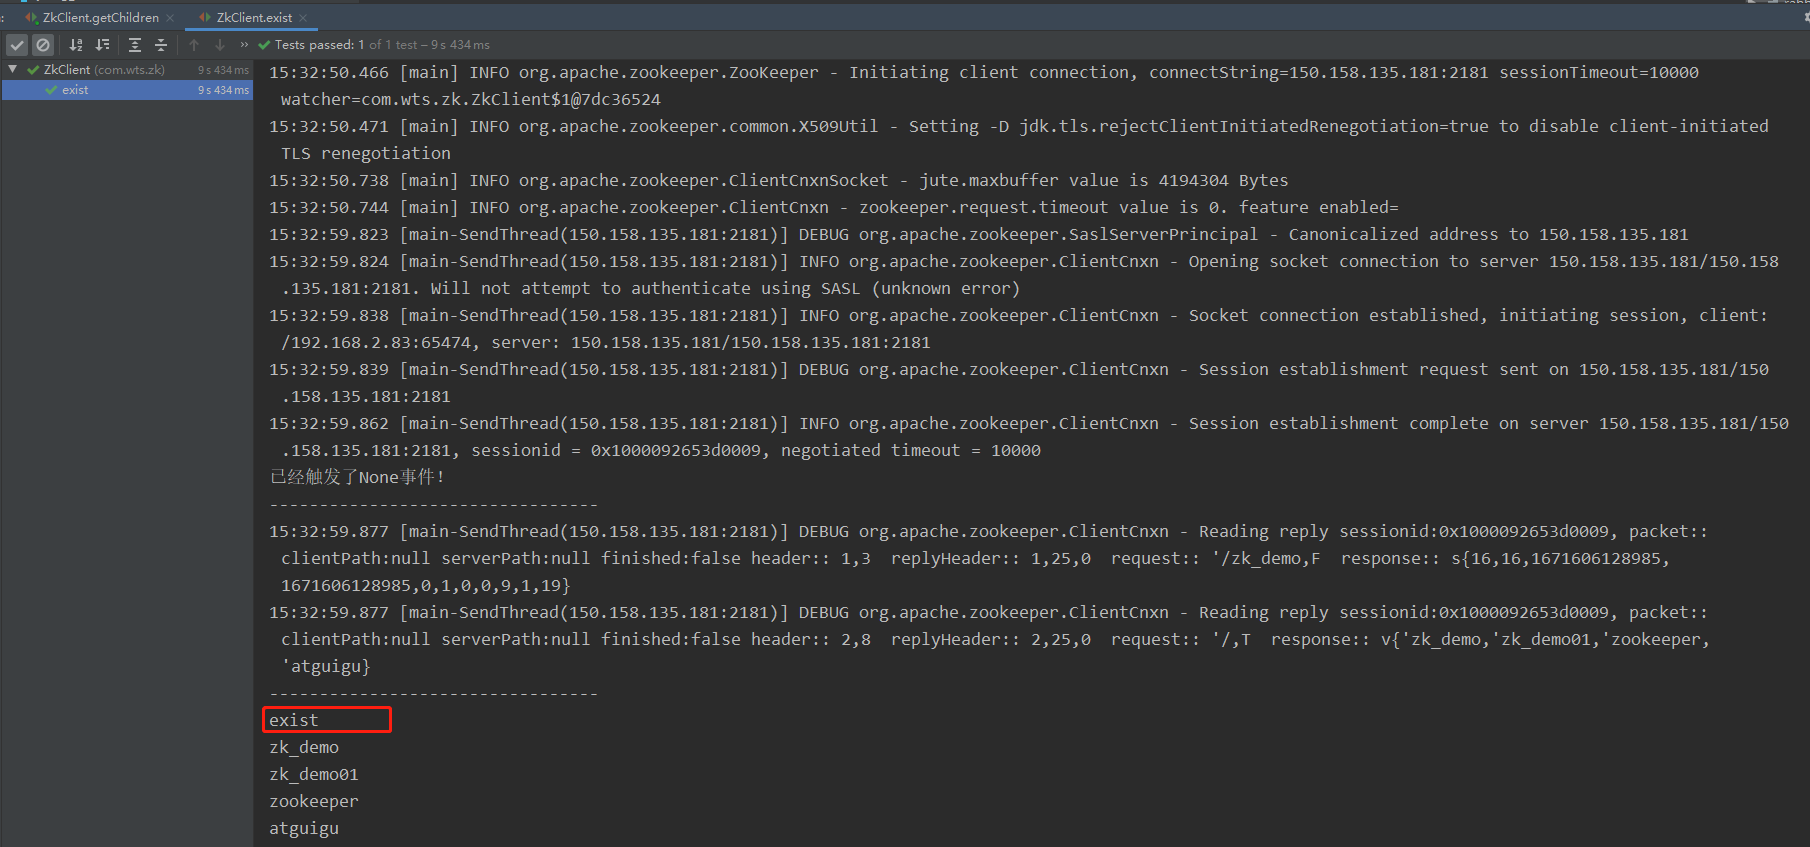This screenshot has width=1810, height=847.
Task: Go to previous failed test arrow
Action: click(194, 45)
